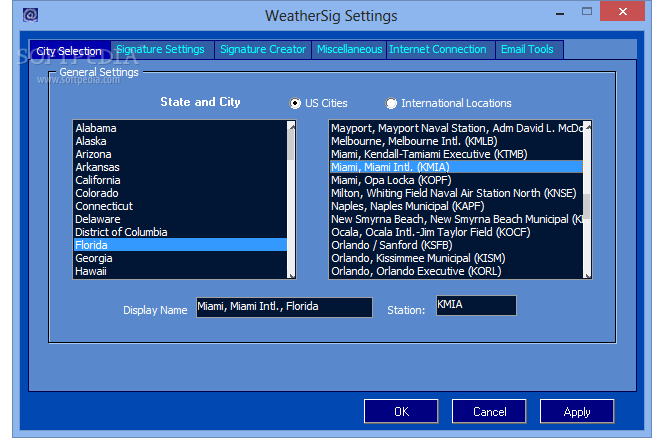Click the city list scroll down arrow
Screen dimensions: 652x438
(x=588, y=274)
